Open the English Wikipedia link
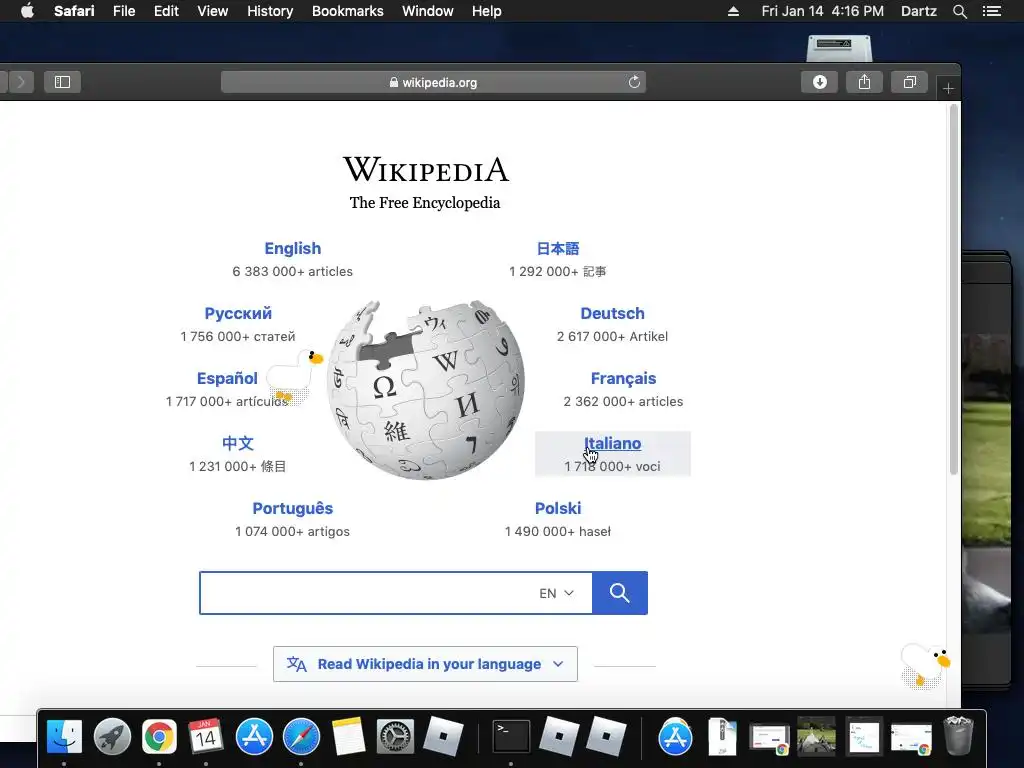1024x768 pixels. click(x=293, y=248)
